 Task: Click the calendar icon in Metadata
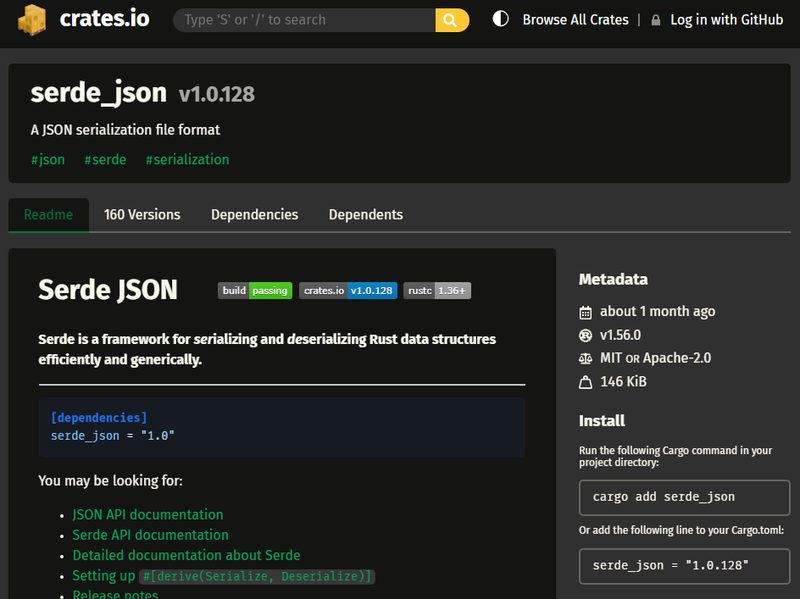[585, 312]
